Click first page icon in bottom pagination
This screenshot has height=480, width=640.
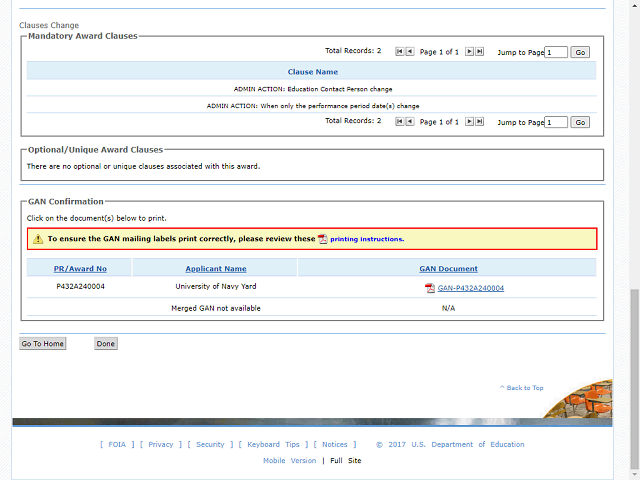coord(400,121)
